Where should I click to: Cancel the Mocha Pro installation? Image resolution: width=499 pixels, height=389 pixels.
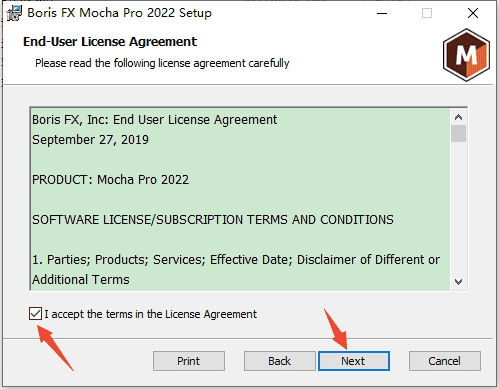pos(445,361)
